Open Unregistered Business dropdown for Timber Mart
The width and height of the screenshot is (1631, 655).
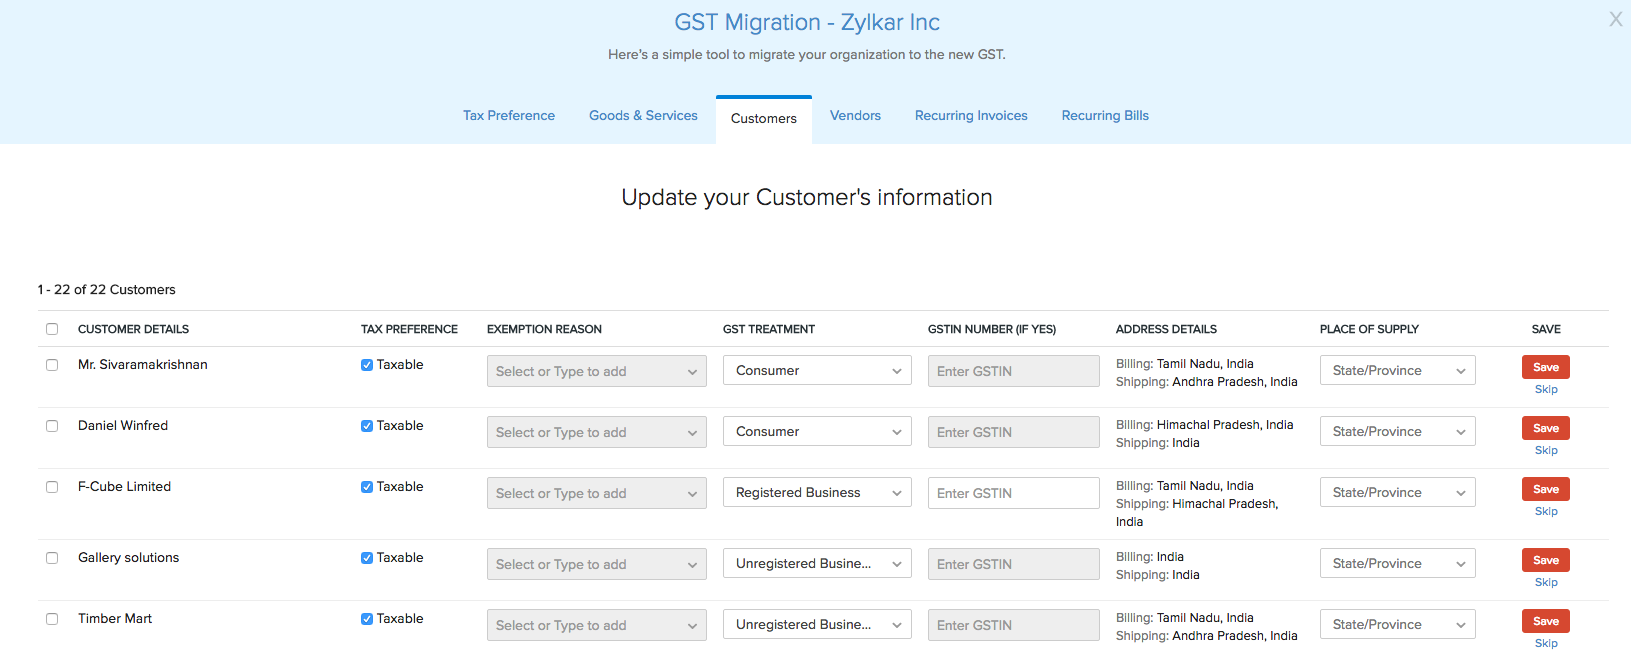tap(817, 625)
